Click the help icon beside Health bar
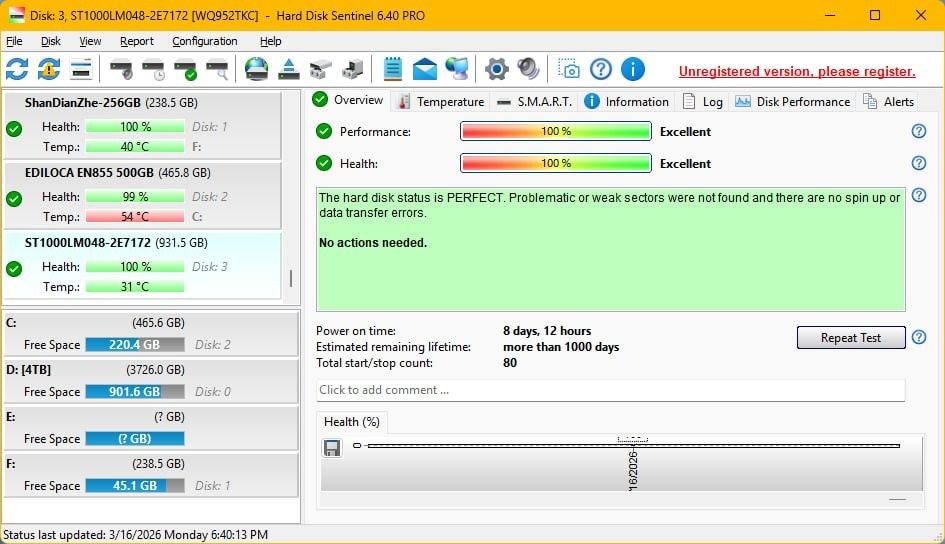 (918, 163)
